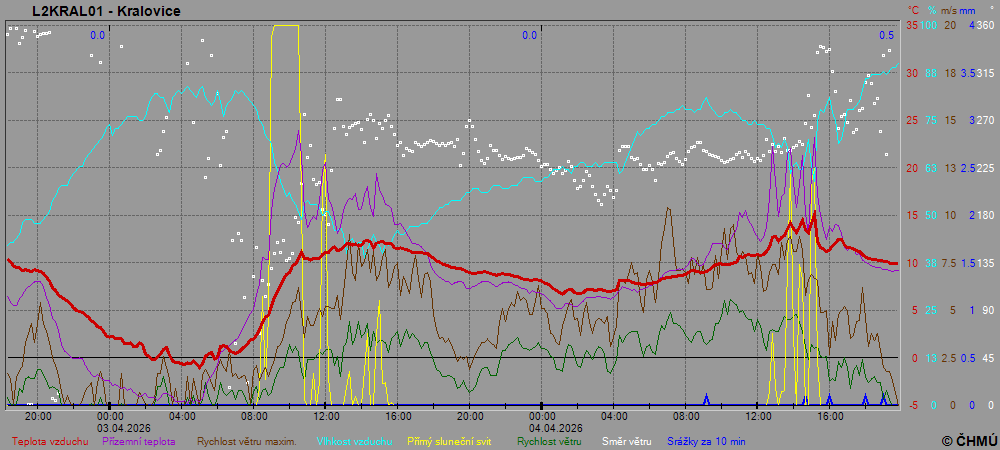Select the Přízemní teplota legend entry
The height and width of the screenshot is (450, 1000).
pos(139,440)
